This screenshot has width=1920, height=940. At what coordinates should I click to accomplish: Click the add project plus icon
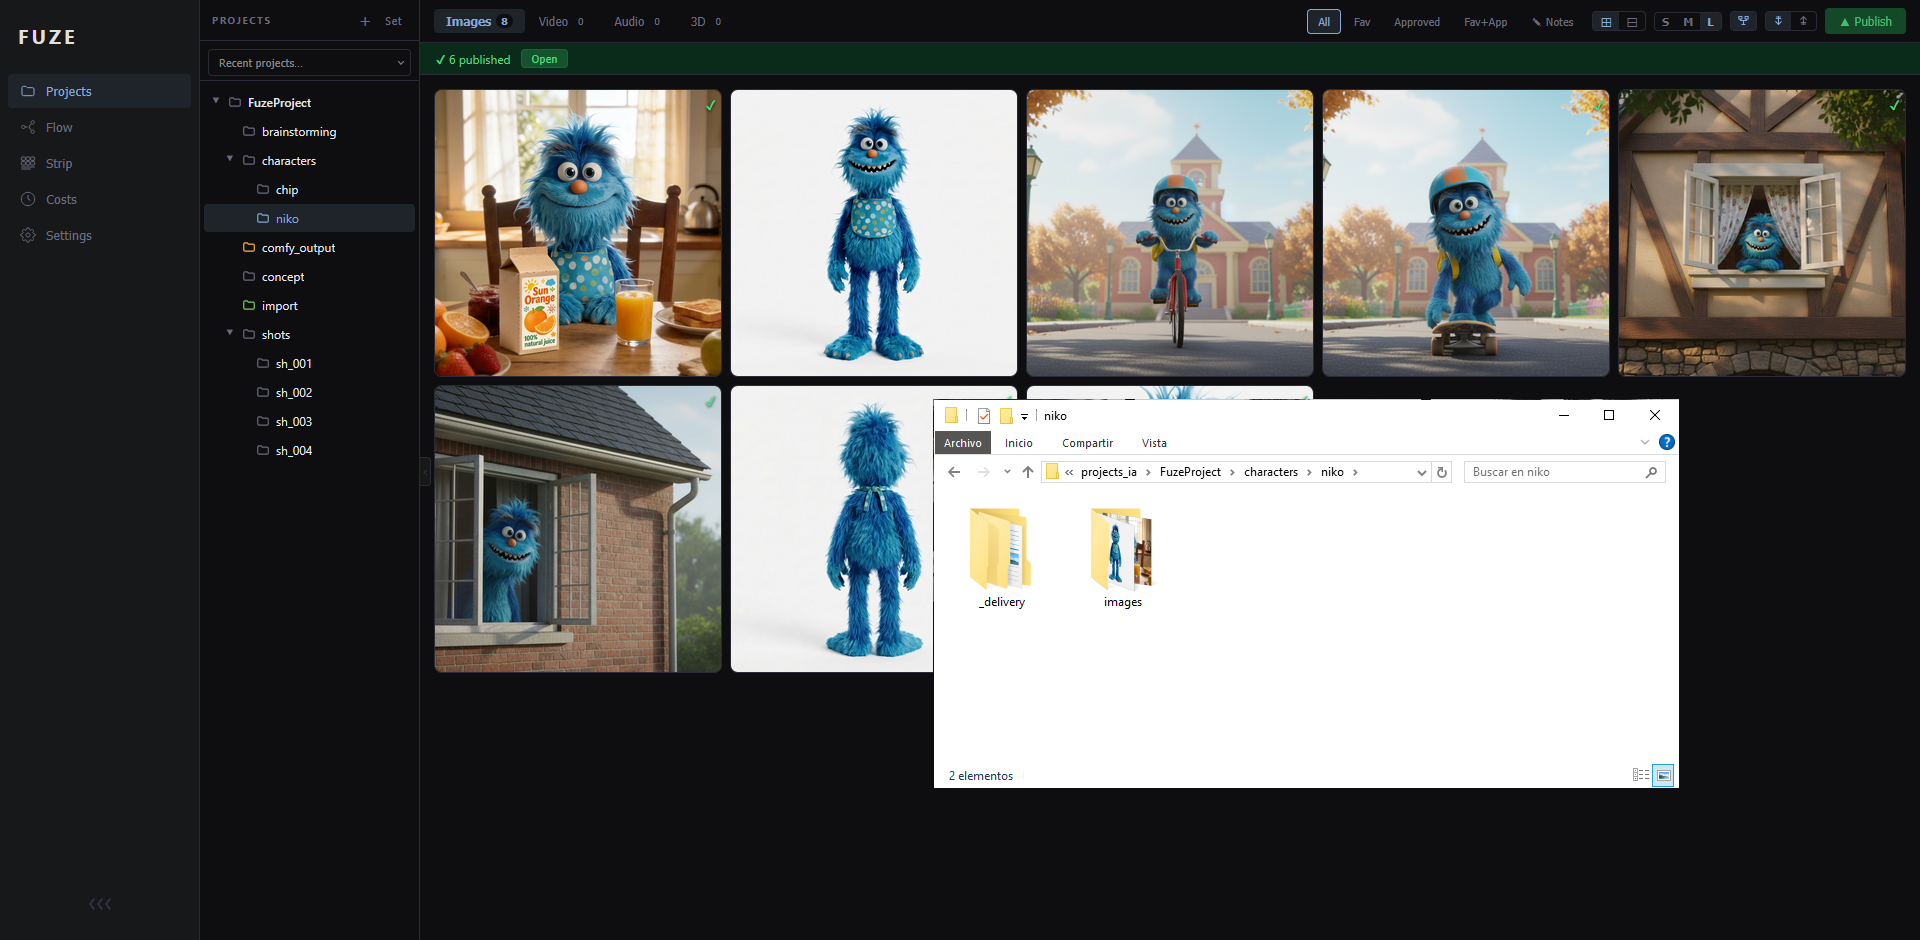click(x=365, y=21)
